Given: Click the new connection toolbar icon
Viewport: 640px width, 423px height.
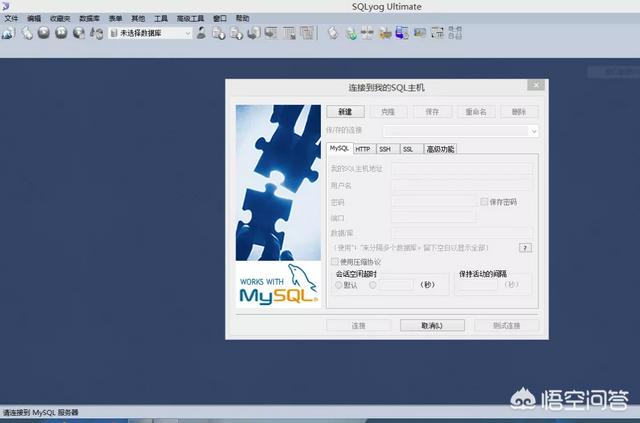Looking at the screenshot, I should click(8, 33).
